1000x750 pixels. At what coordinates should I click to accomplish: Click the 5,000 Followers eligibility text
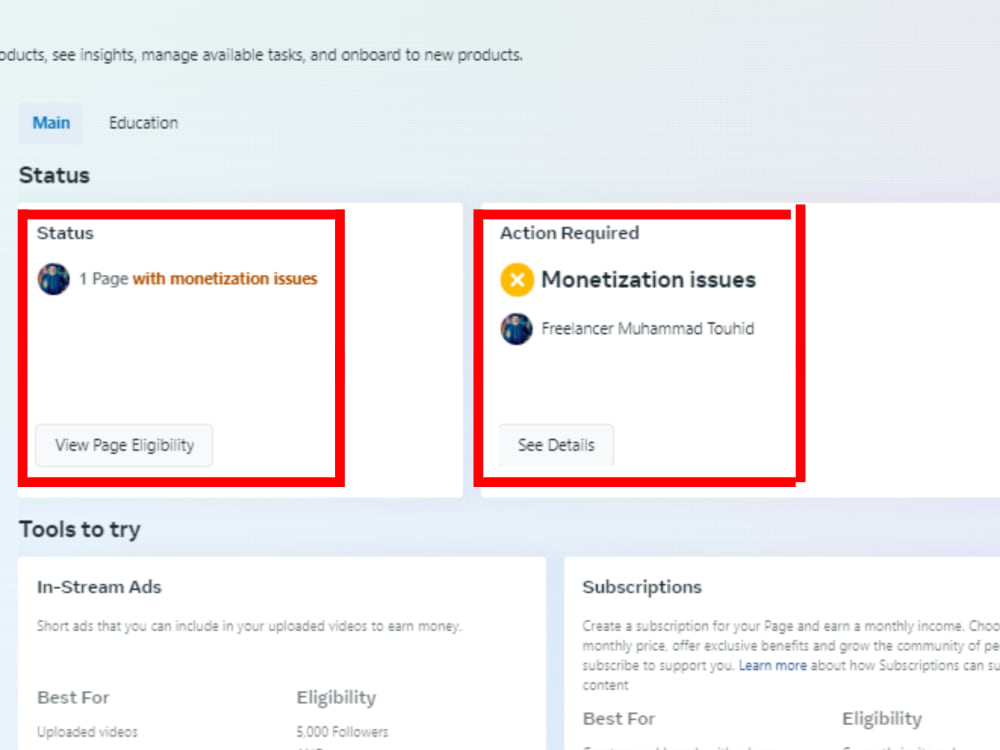coord(342,731)
